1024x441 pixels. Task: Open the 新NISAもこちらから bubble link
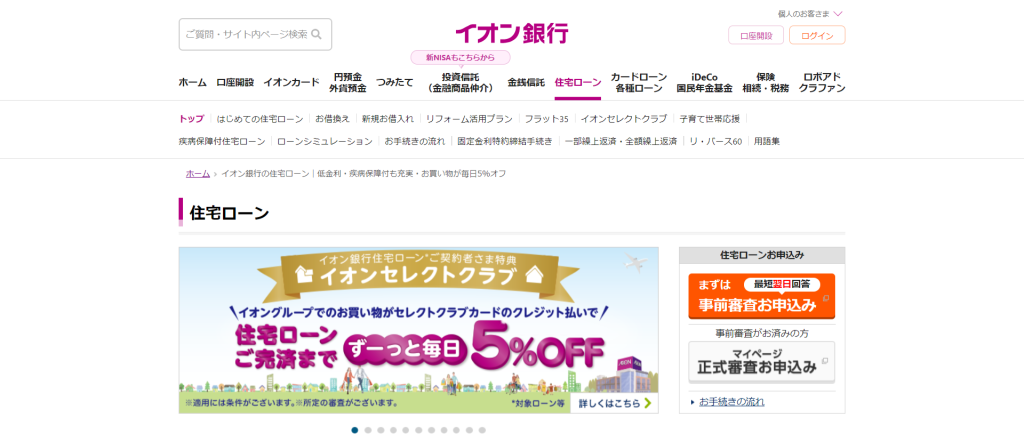(x=460, y=57)
